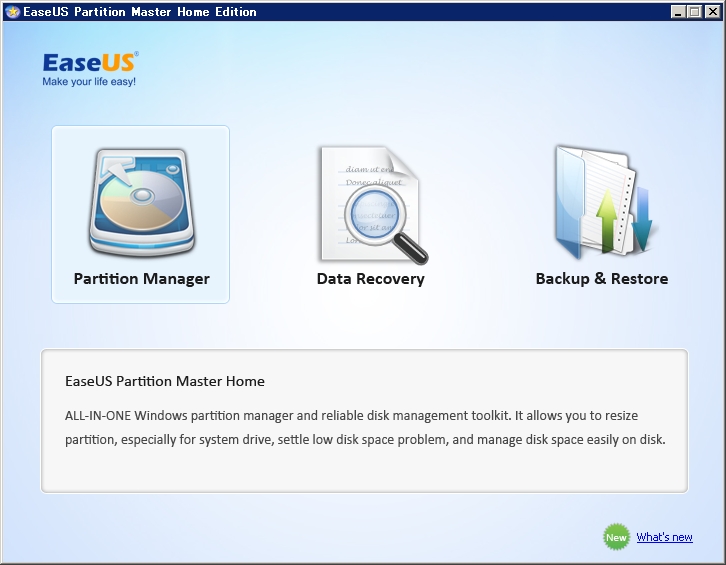726x565 pixels.
Task: Click the title bar text 'EaseUS Partition Master Home Edition'
Action: [x=140, y=12]
